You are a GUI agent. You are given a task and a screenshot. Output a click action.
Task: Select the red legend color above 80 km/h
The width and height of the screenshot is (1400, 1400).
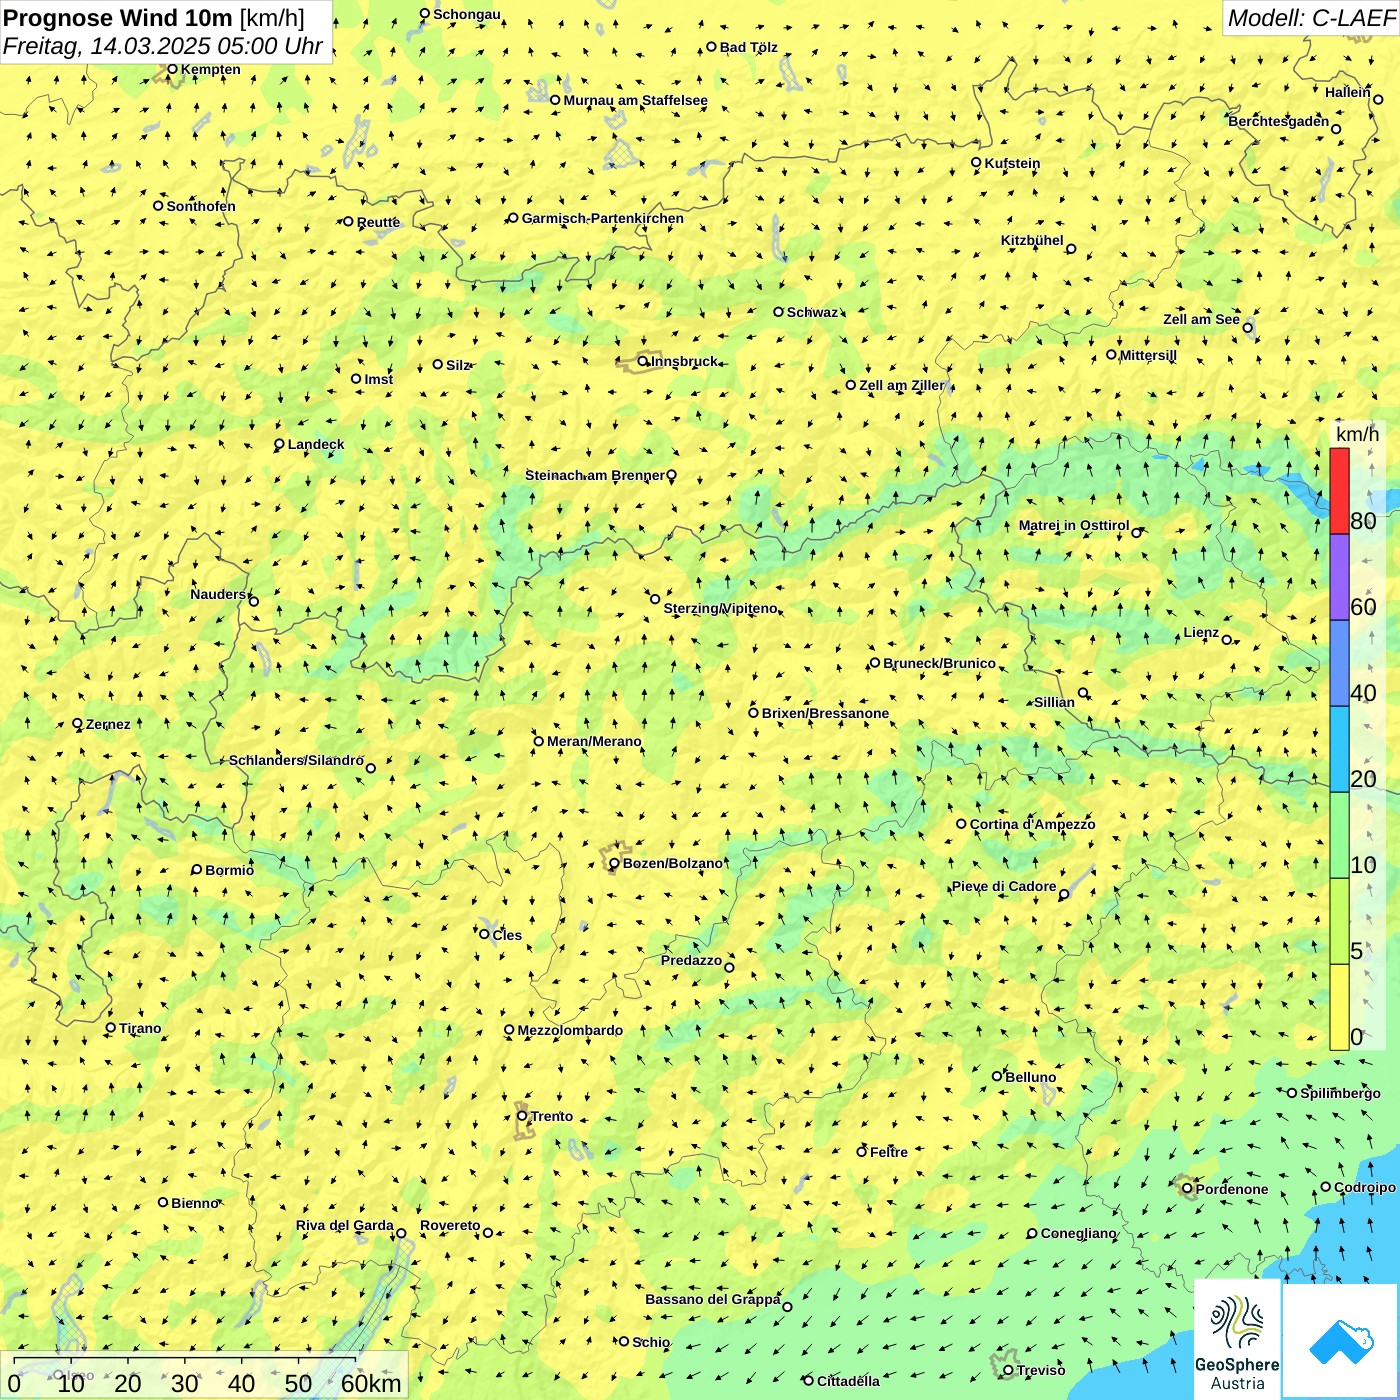1339,491
